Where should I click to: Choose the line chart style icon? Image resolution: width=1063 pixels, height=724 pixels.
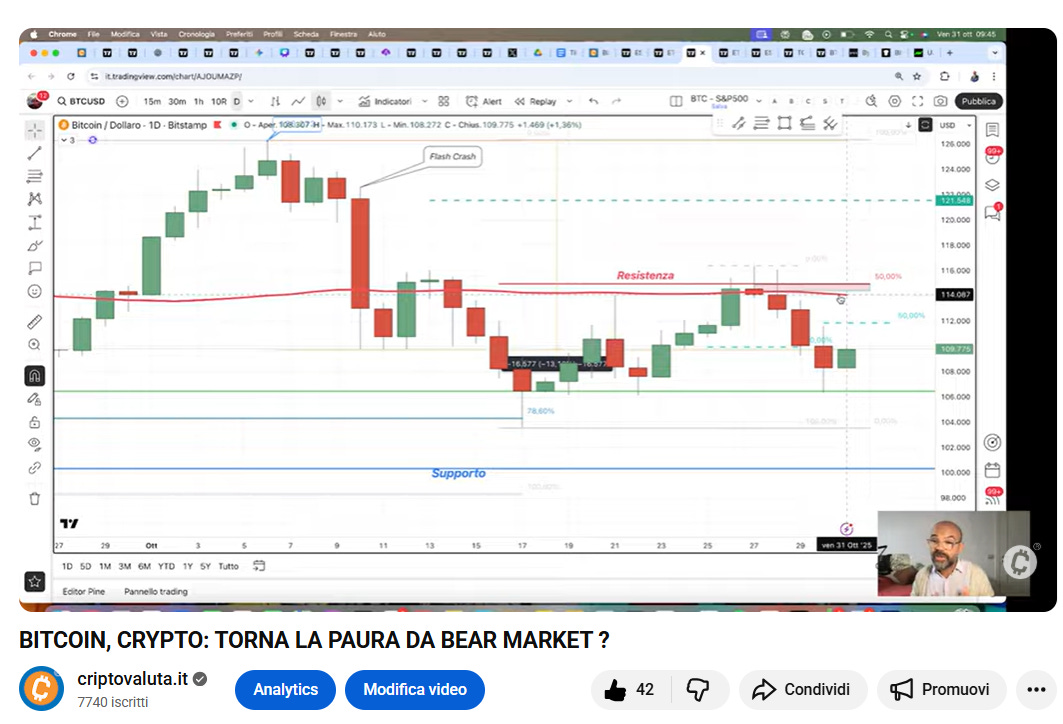[298, 101]
